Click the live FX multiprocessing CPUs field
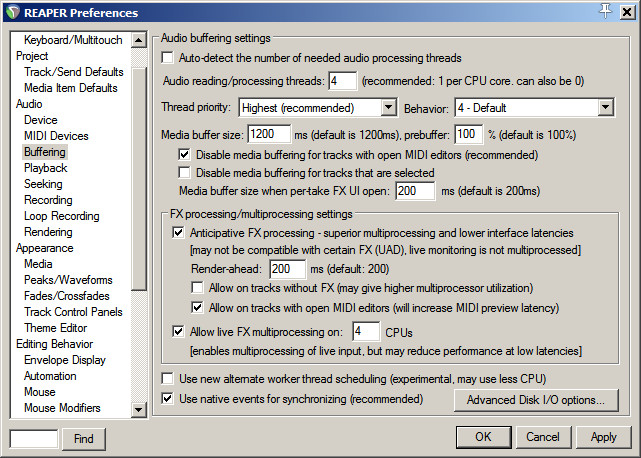 [x=366, y=331]
